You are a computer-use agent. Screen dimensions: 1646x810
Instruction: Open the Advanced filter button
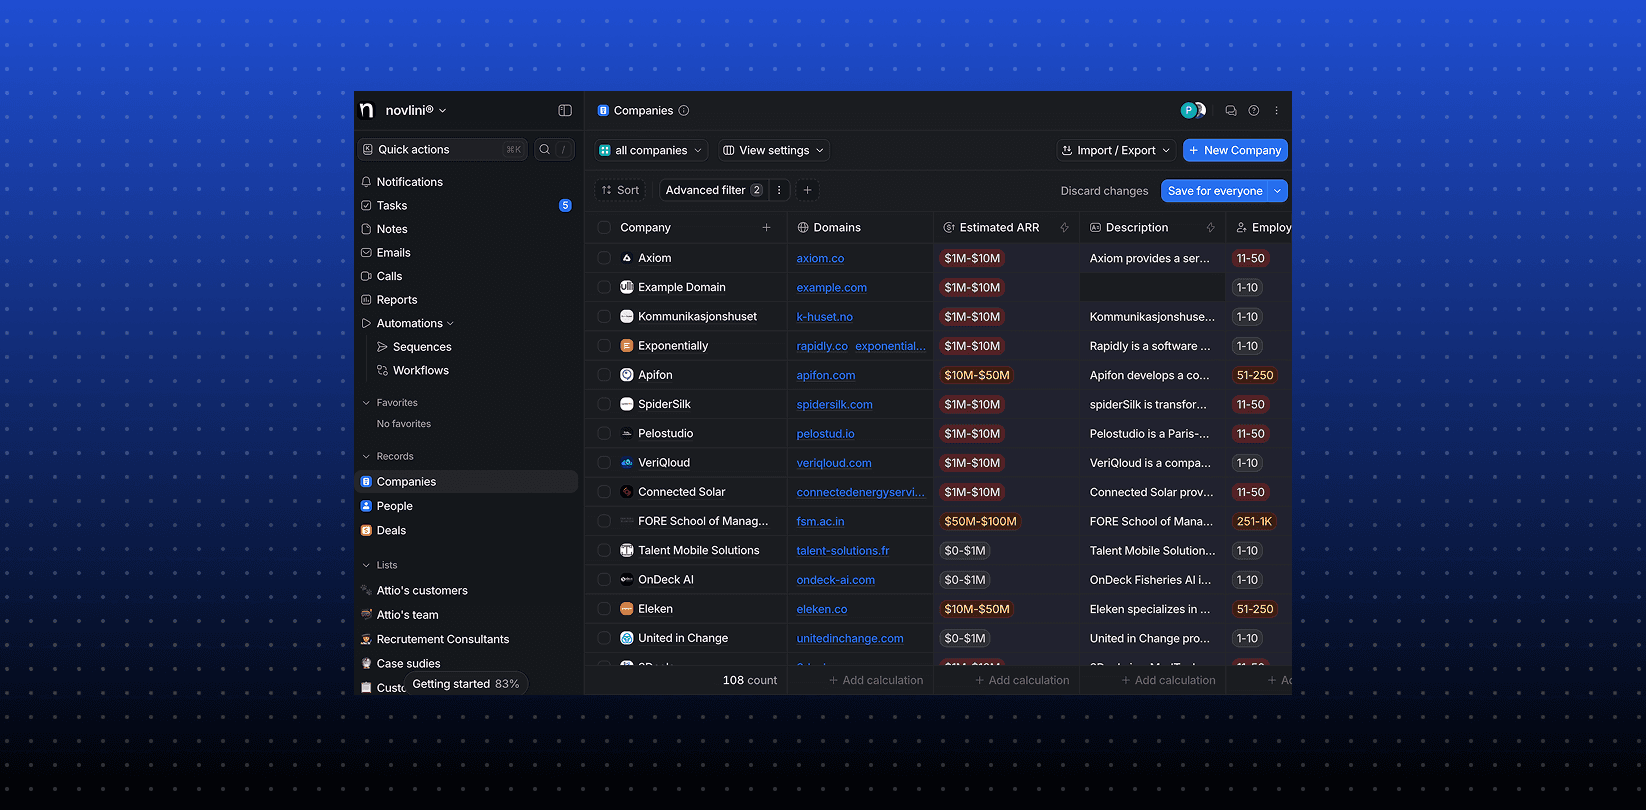coord(713,190)
